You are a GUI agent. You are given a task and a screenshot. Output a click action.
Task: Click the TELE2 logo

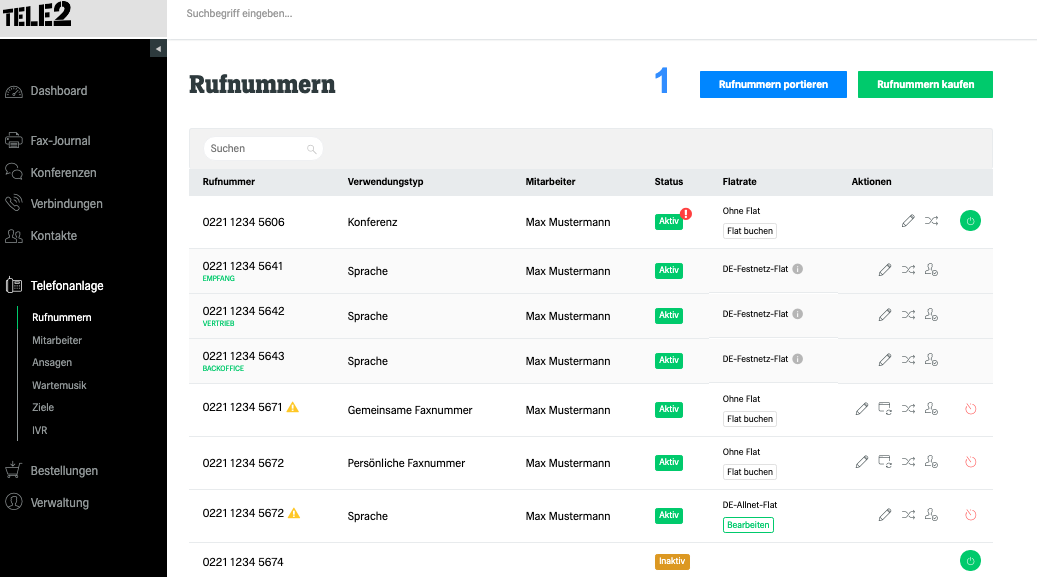[x=37, y=14]
